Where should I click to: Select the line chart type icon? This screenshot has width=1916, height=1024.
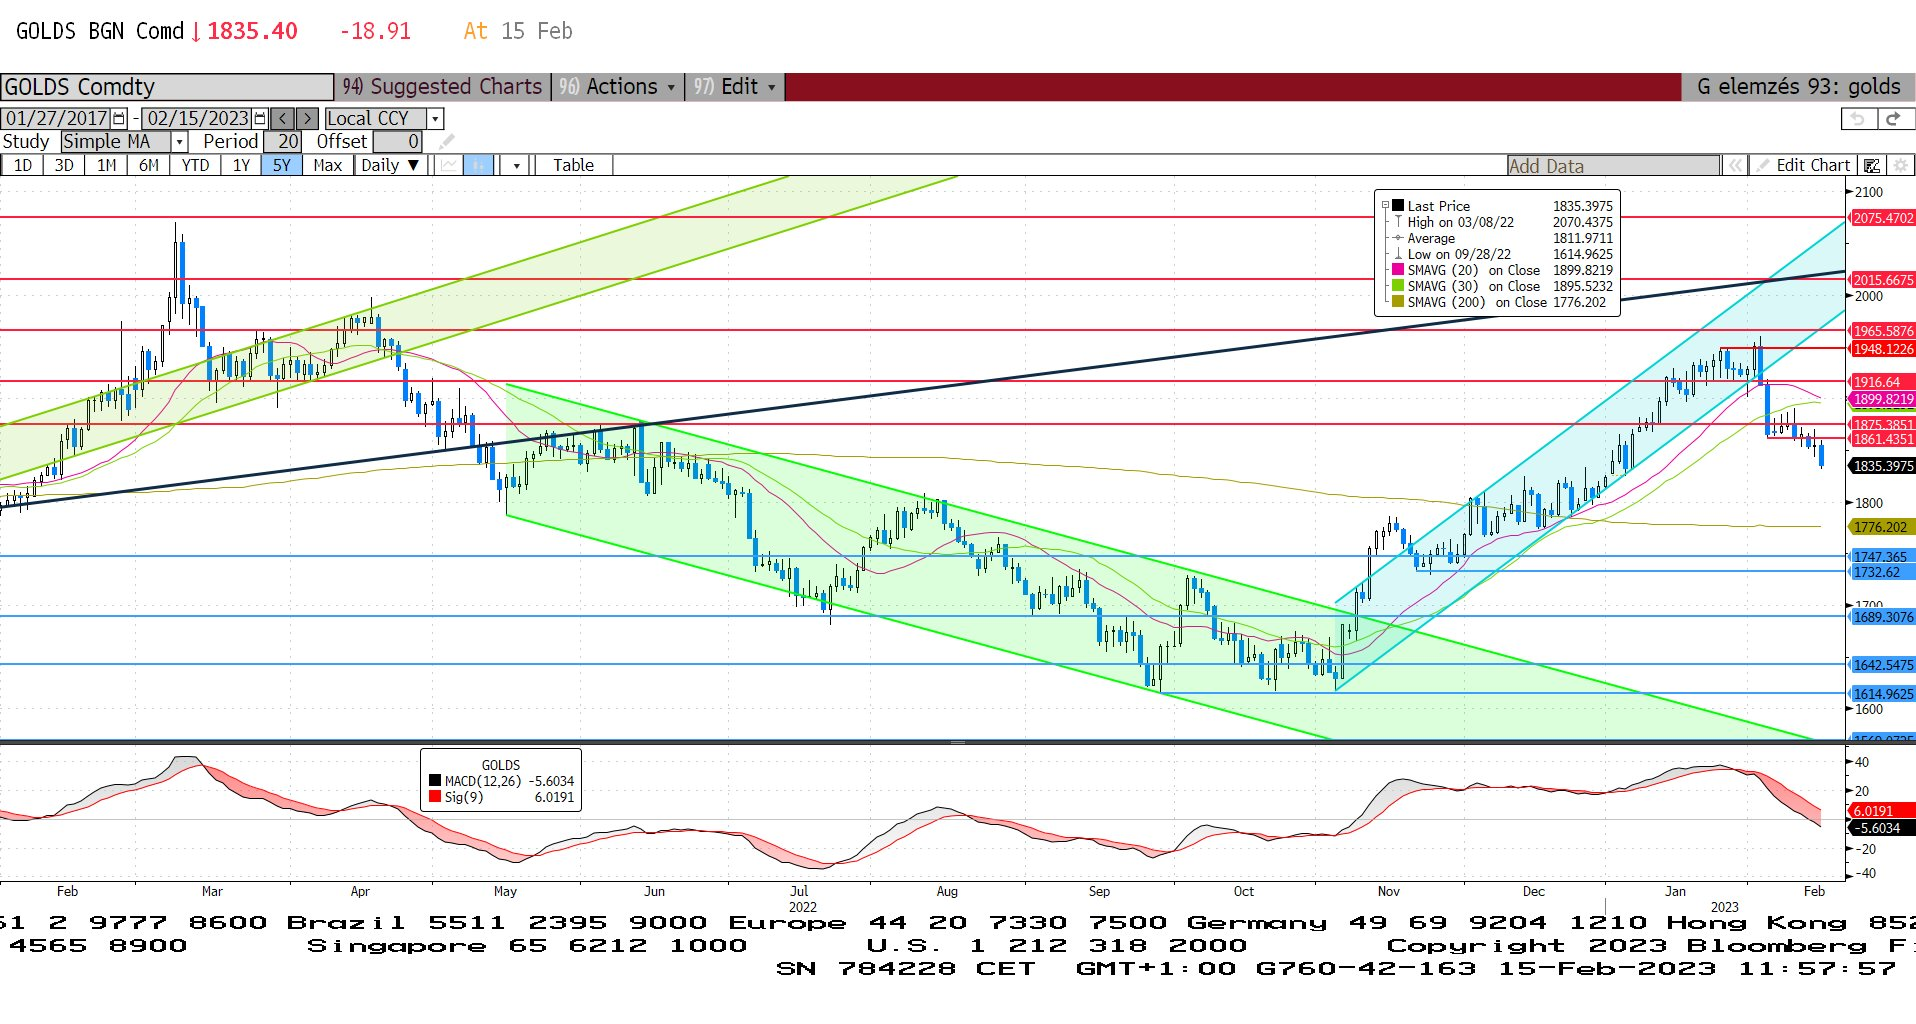(x=449, y=165)
